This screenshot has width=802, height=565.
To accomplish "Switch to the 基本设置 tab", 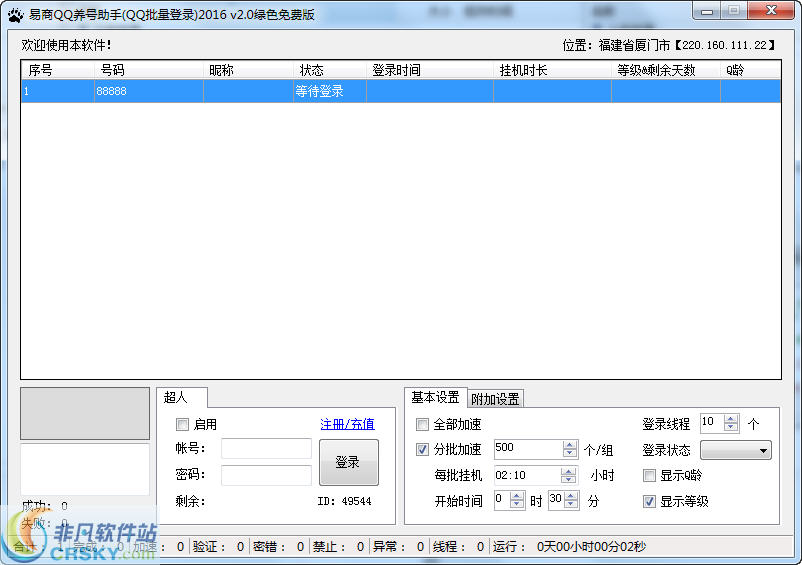I will [435, 397].
